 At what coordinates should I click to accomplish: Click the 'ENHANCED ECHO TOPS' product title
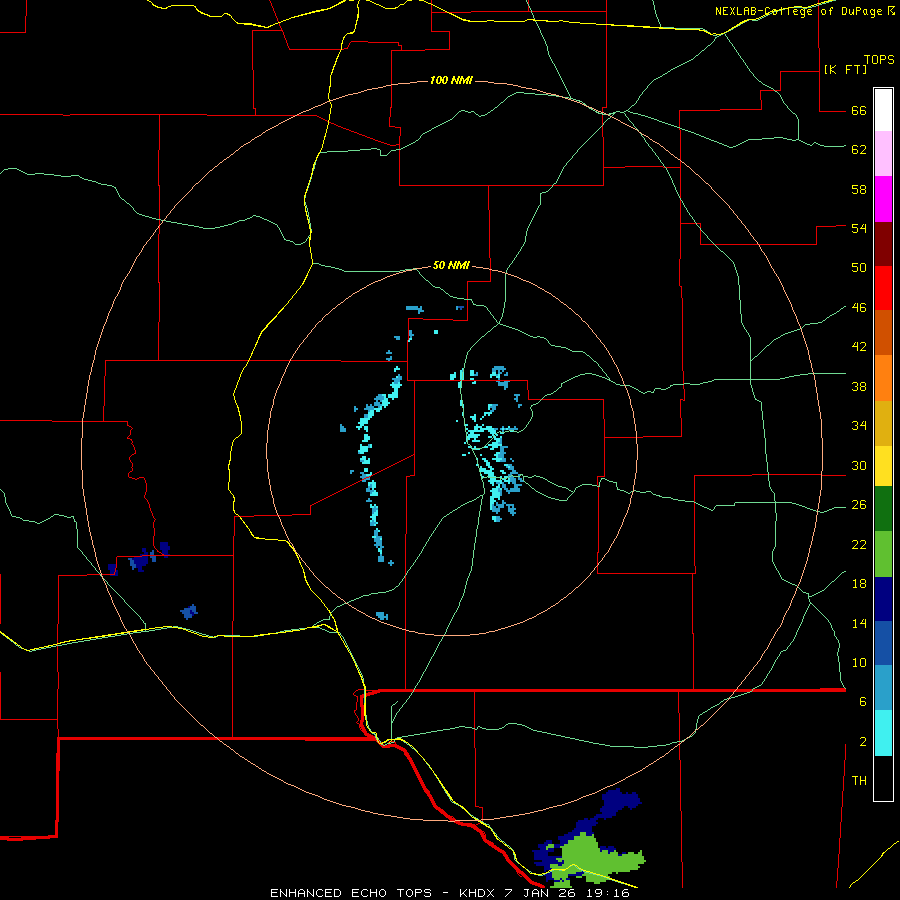[351, 893]
